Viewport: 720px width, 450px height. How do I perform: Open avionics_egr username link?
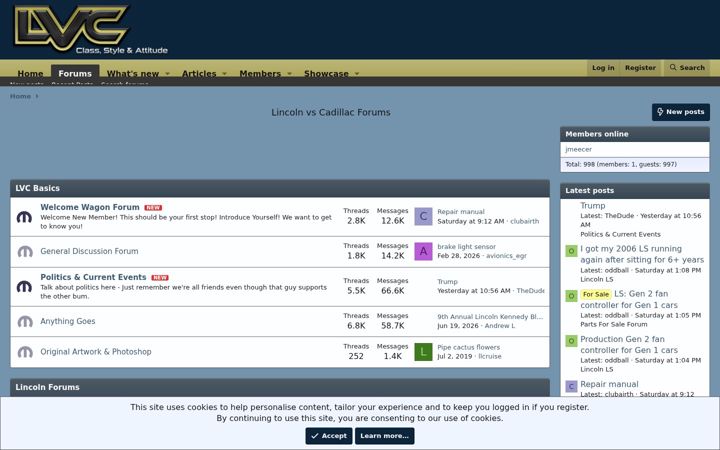[506, 256]
